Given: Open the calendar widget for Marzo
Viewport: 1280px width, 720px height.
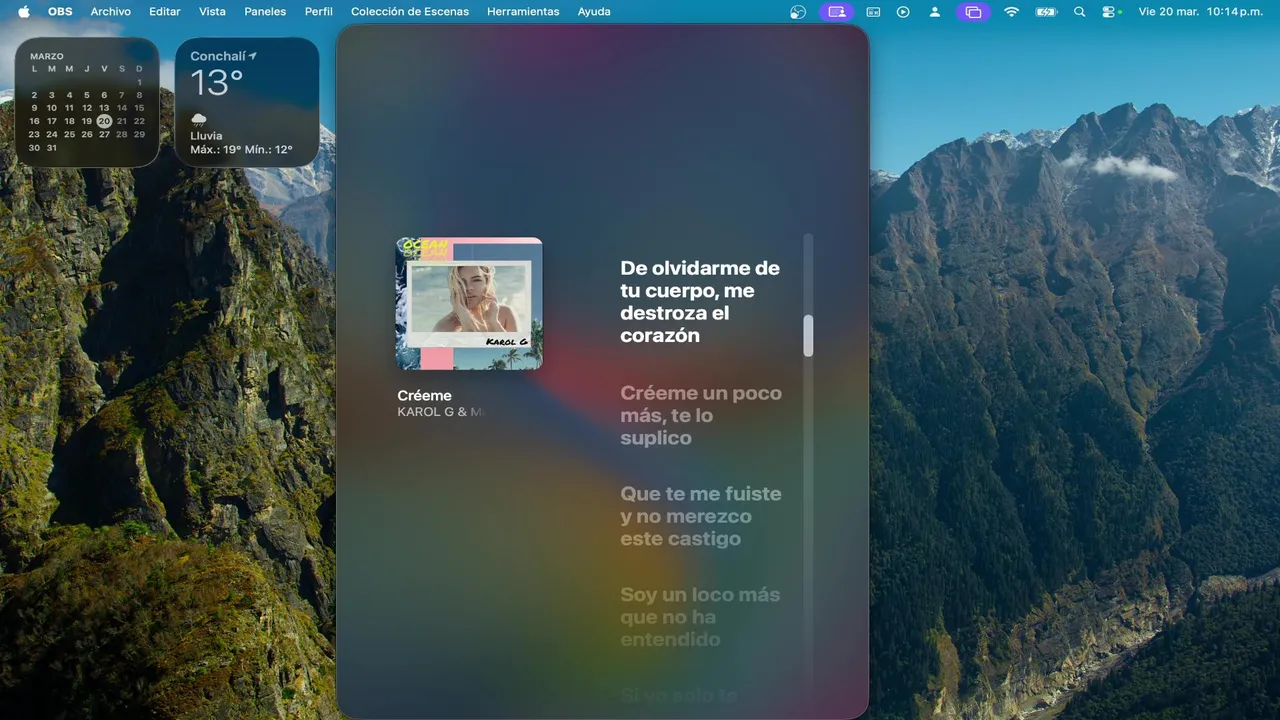Looking at the screenshot, I should pyautogui.click(x=87, y=101).
